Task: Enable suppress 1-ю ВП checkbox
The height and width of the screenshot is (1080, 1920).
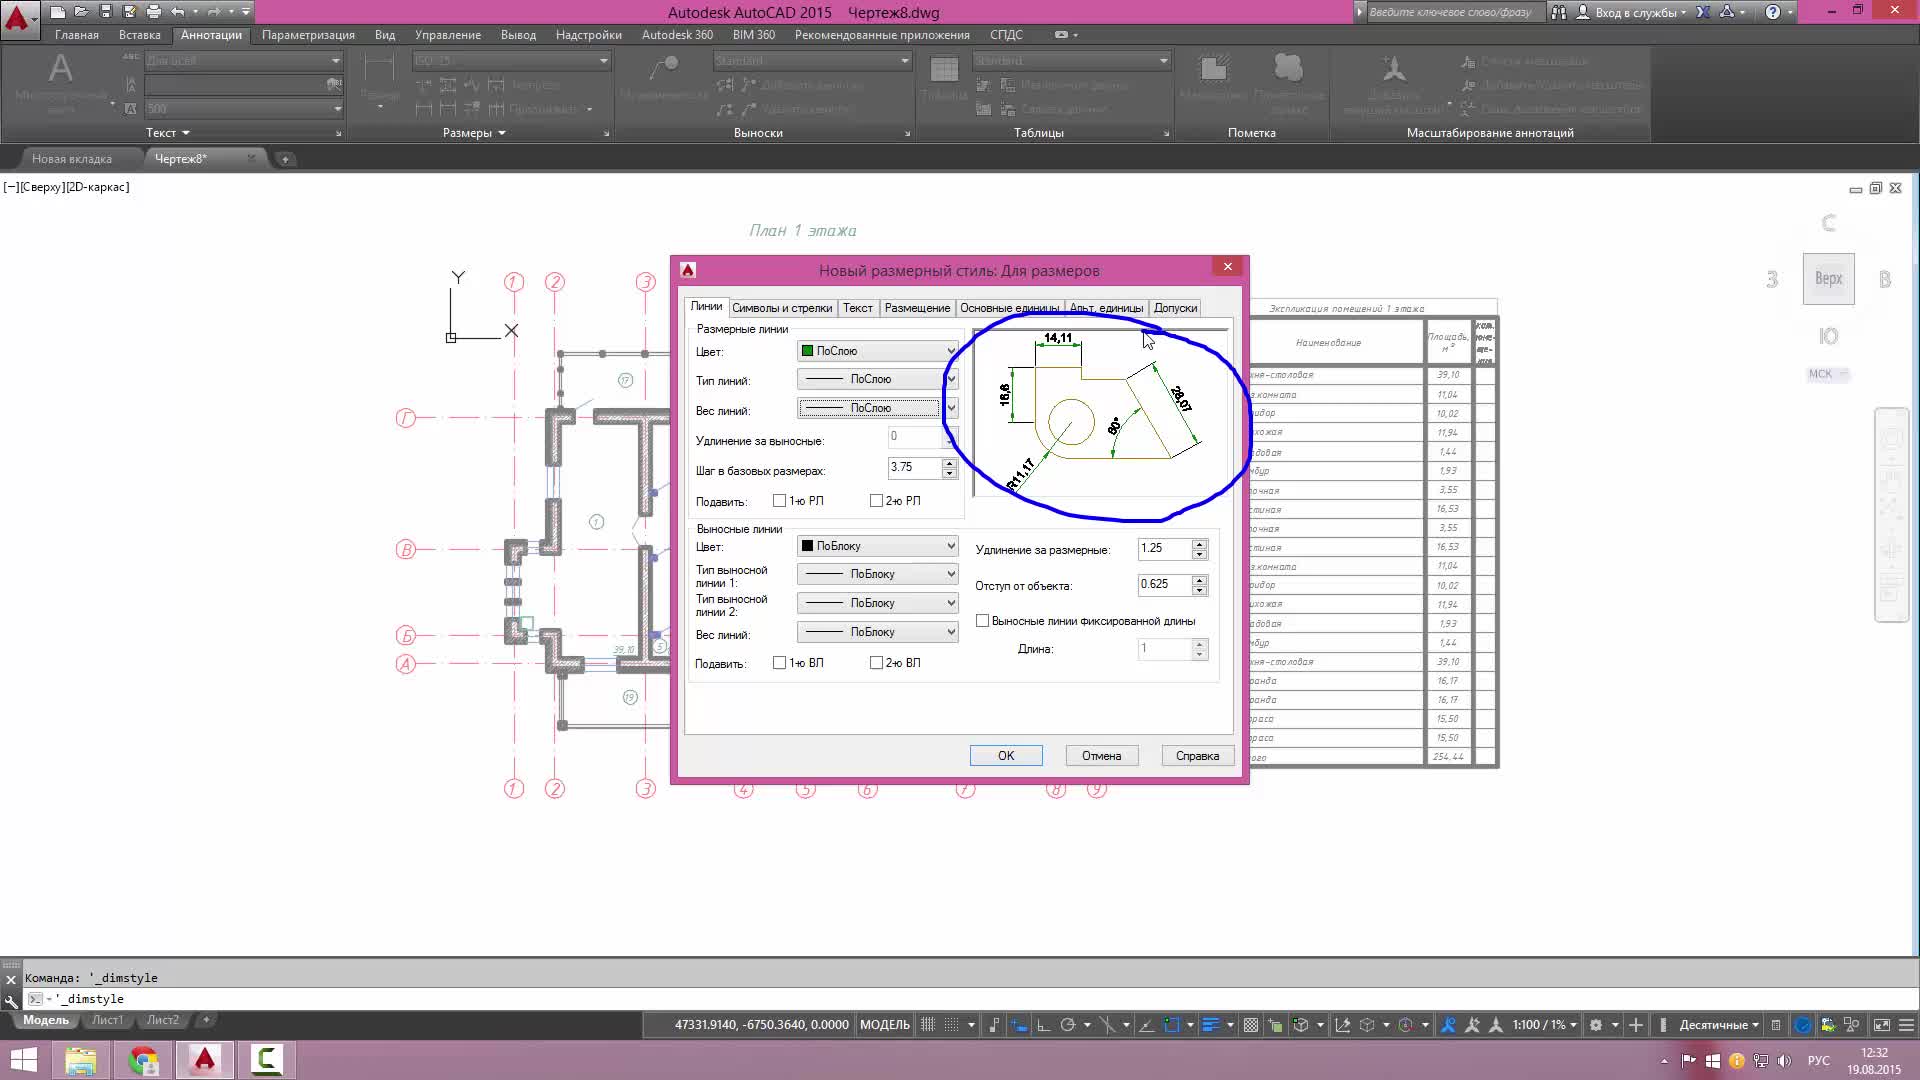Action: [x=779, y=663]
